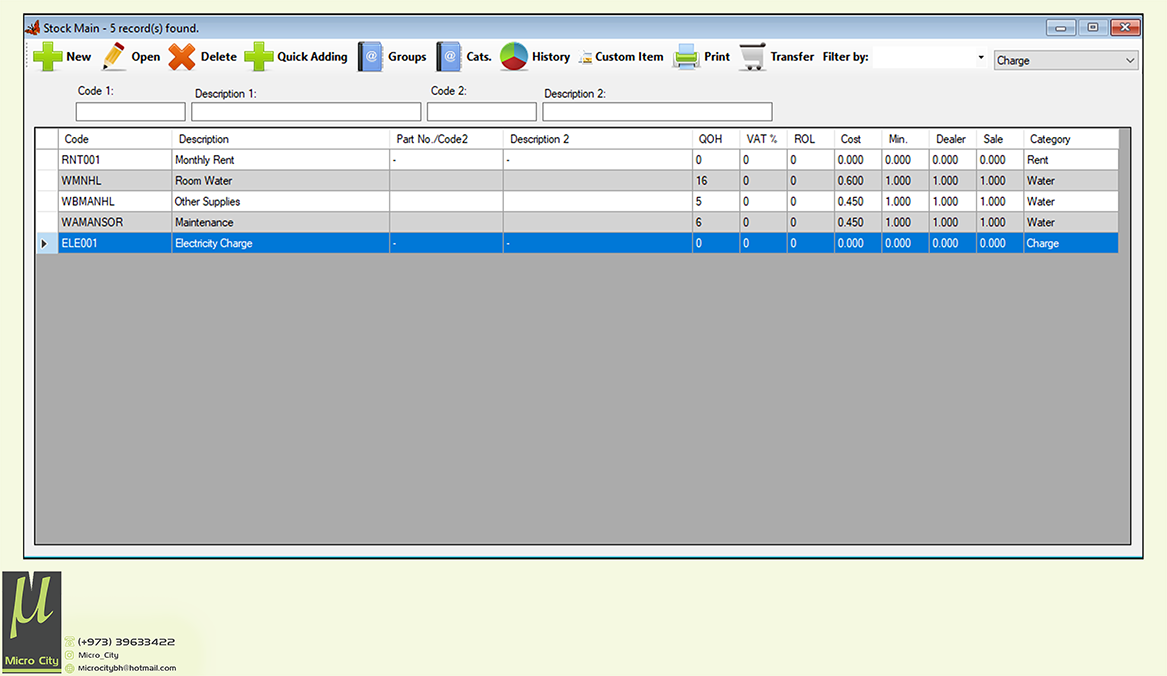Click the New button label
The height and width of the screenshot is (676, 1167).
[78, 57]
